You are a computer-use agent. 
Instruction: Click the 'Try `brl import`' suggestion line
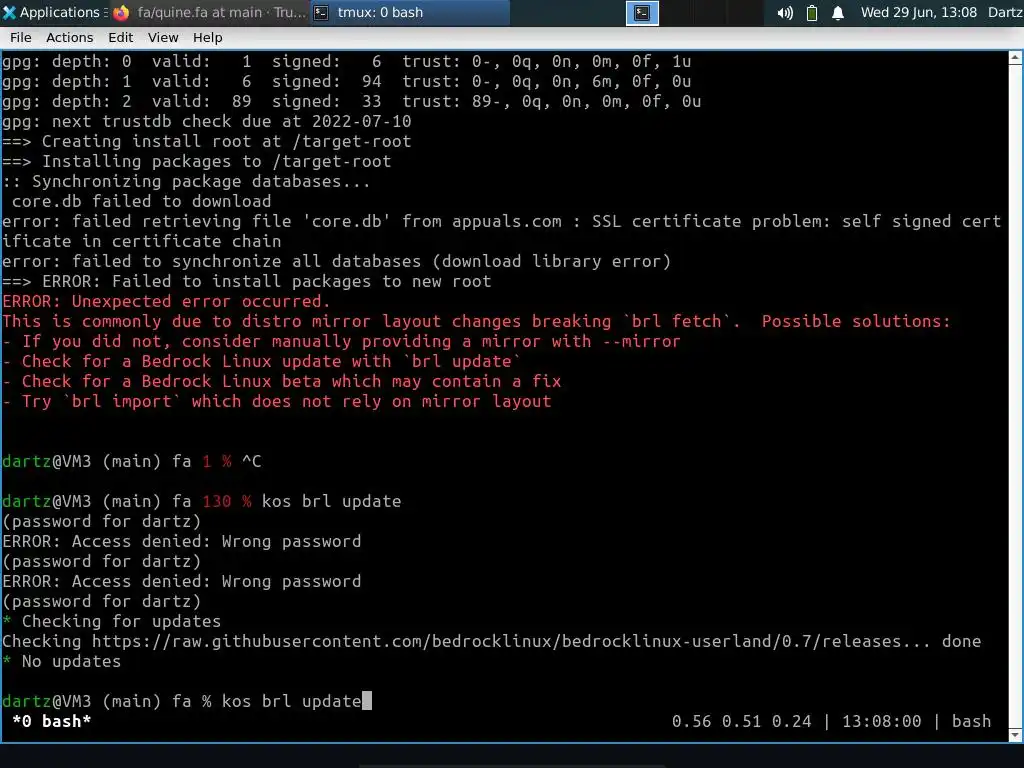[276, 401]
